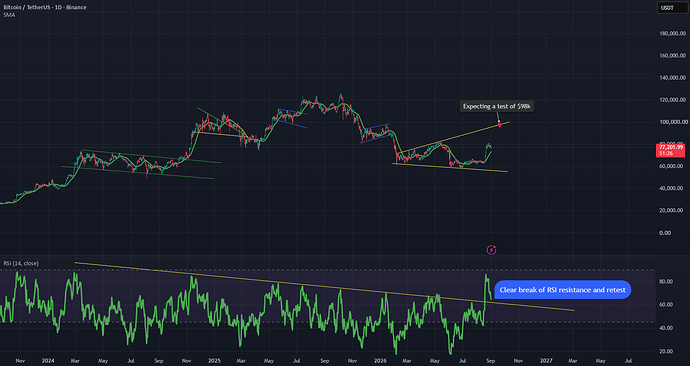Viewport: 690px width, 366px height.
Task: Click the 180,000.00 price axis label
Action: pyautogui.click(x=673, y=33)
